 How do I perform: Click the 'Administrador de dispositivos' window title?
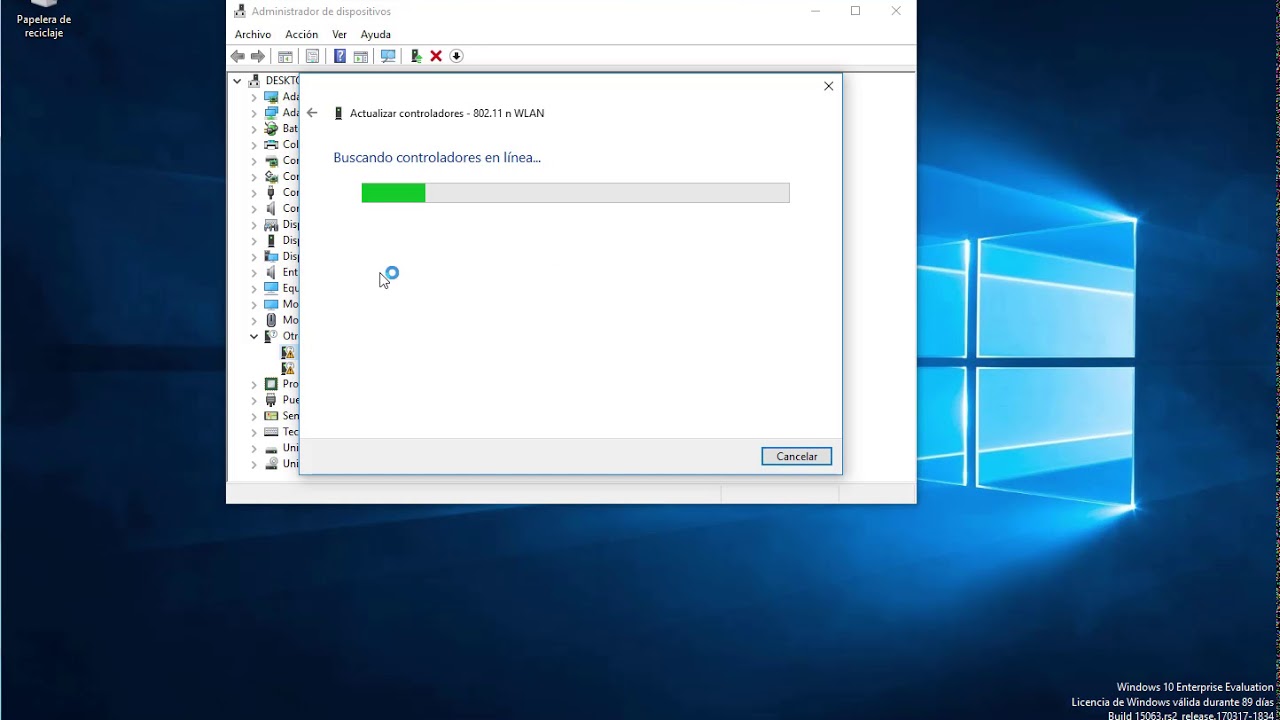point(321,11)
